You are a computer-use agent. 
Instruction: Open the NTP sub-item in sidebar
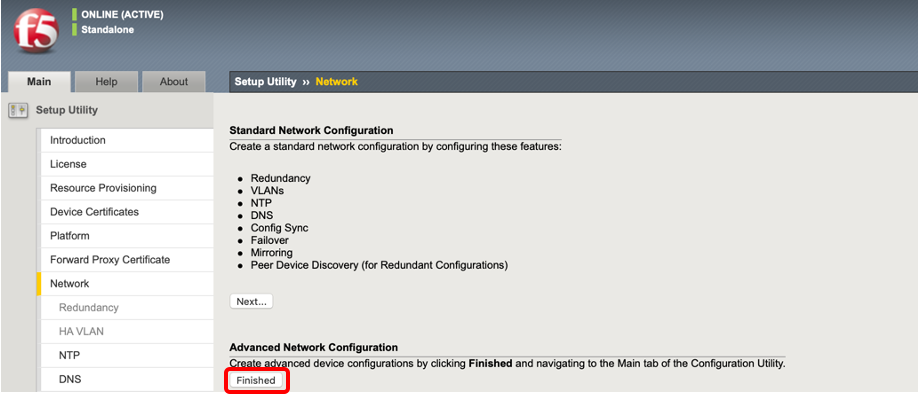pos(127,355)
